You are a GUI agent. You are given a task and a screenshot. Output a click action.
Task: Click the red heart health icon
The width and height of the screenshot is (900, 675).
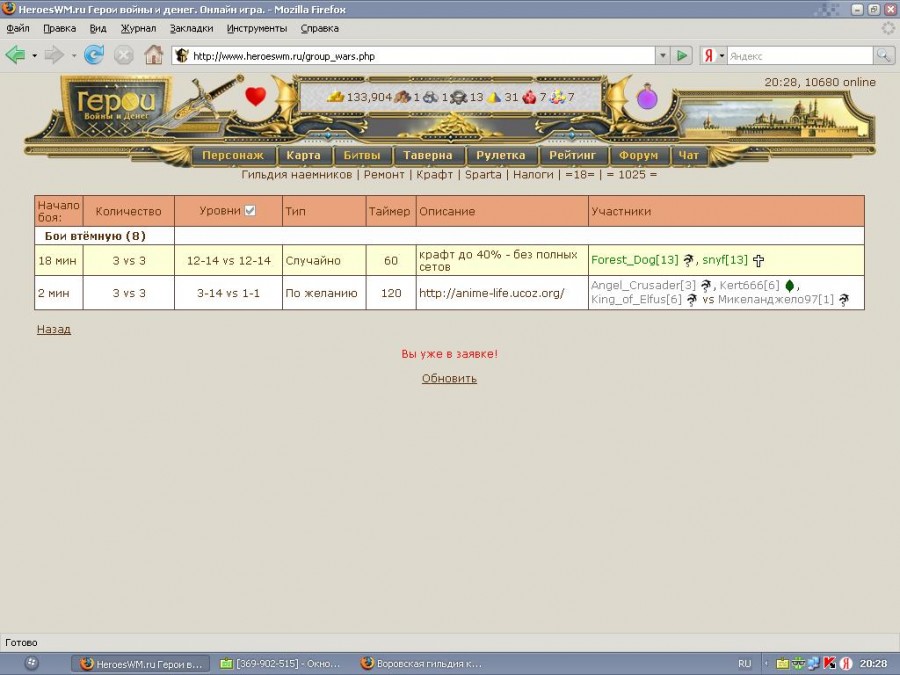[x=256, y=97]
